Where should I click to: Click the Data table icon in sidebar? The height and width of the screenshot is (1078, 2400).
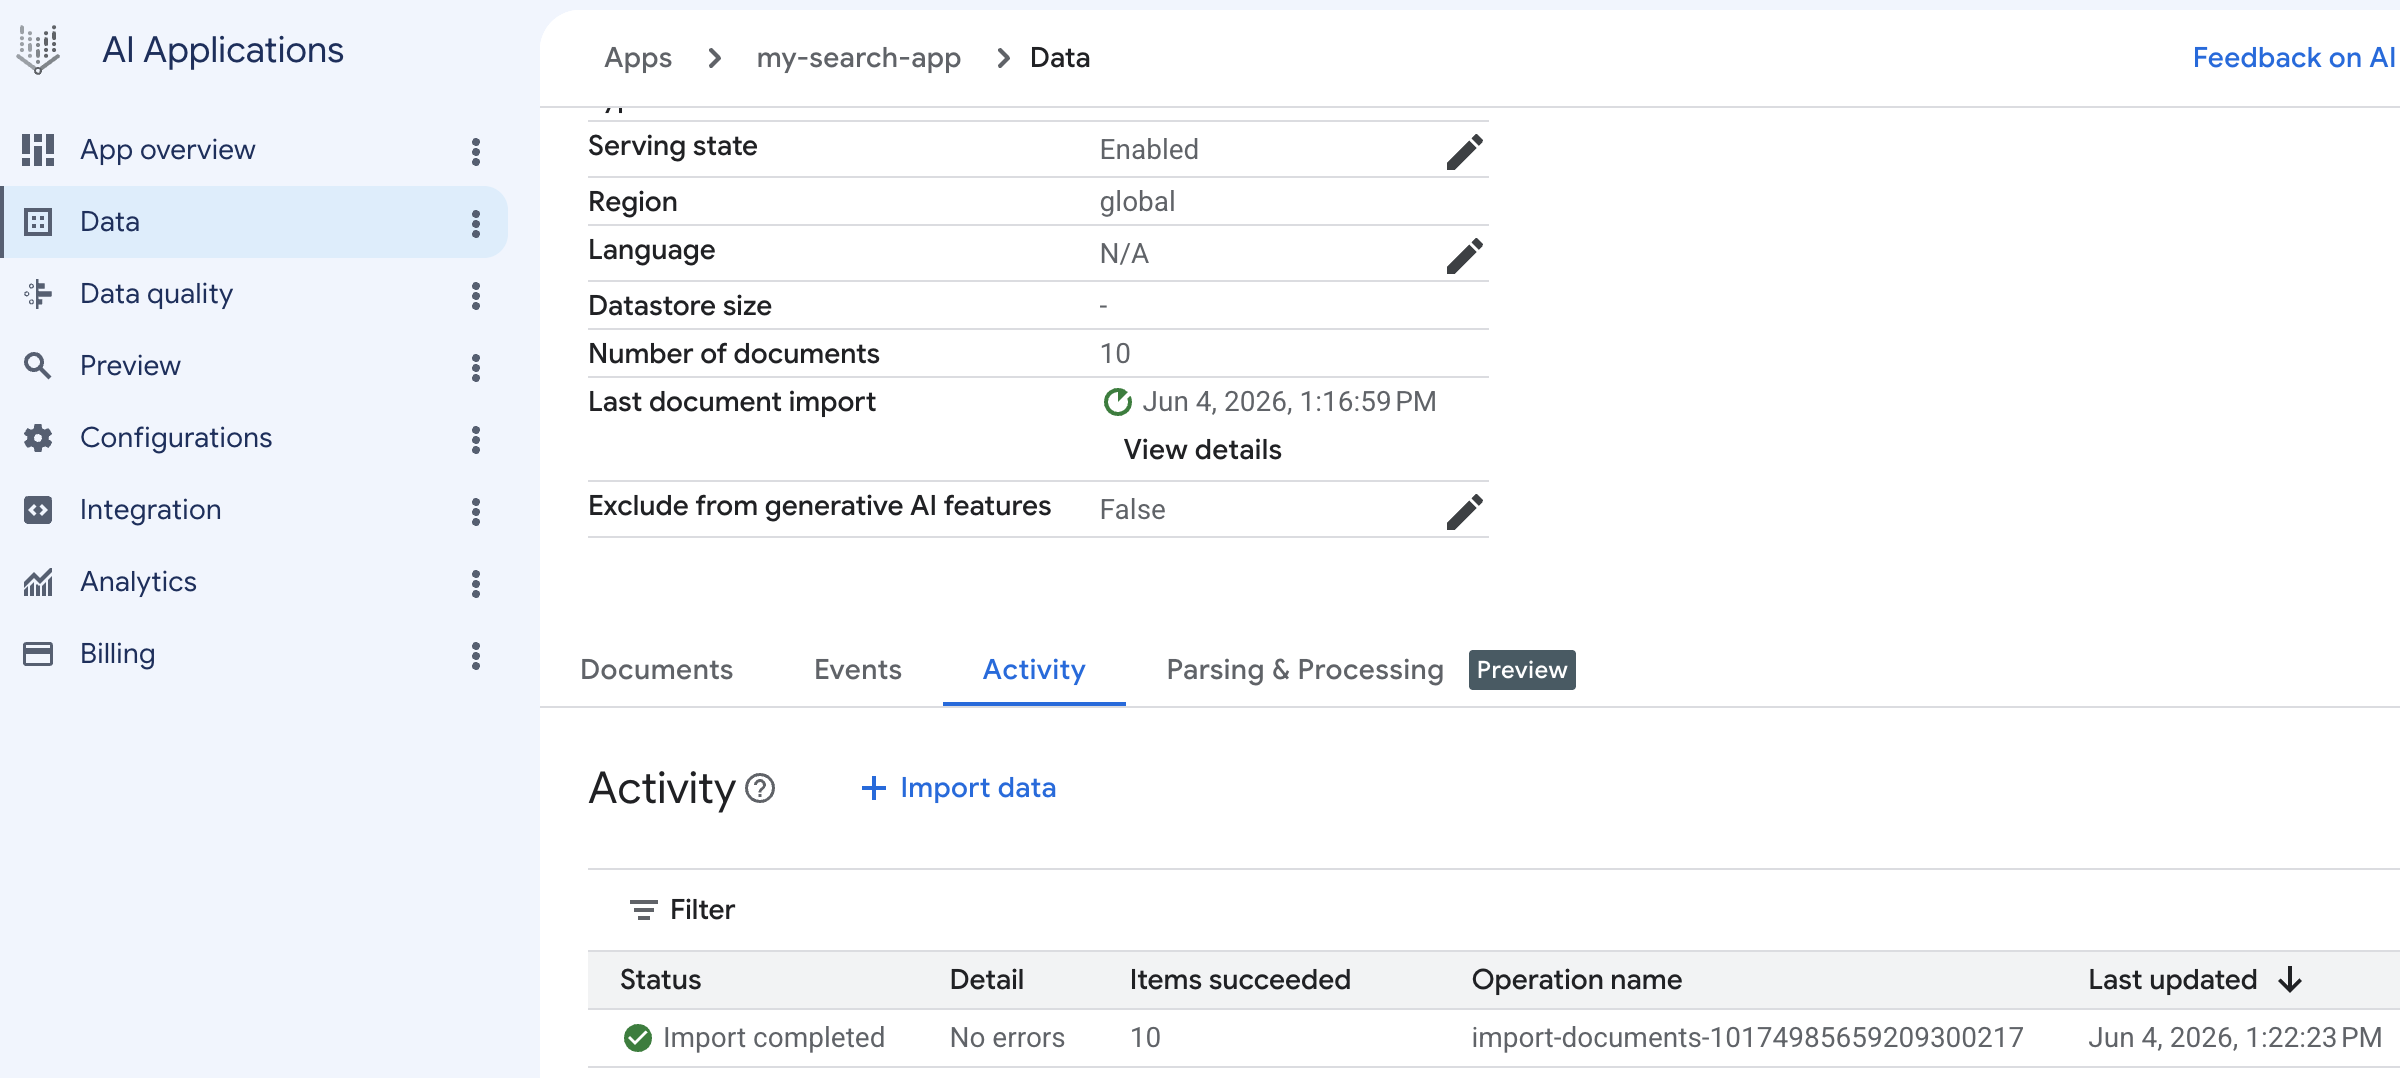pyautogui.click(x=38, y=222)
